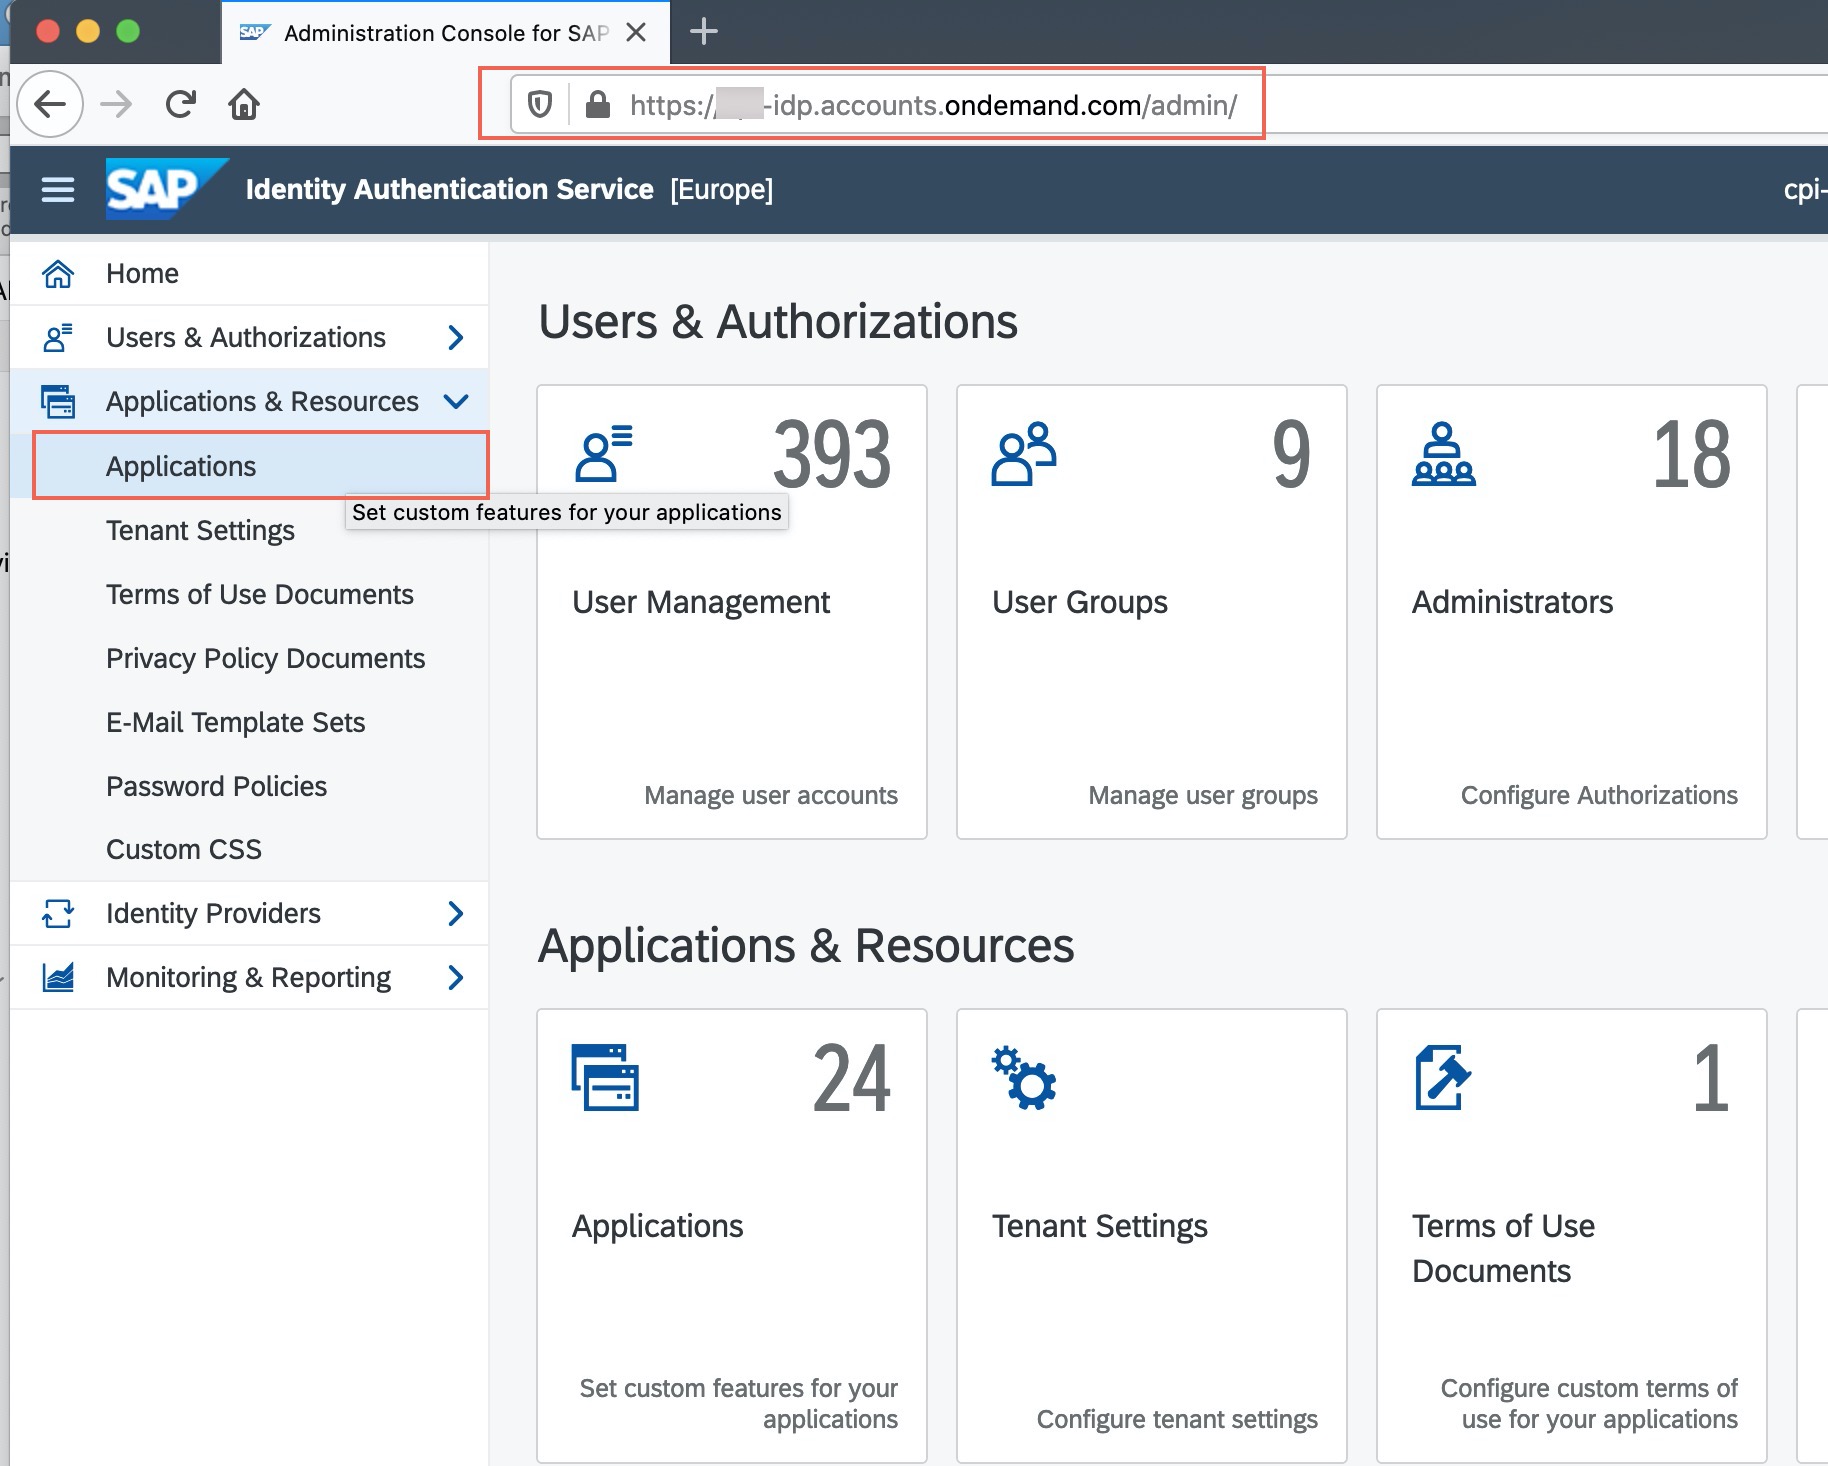Open the User Groups tile
Screen dimensions: 1828x1466
(x=1151, y=611)
